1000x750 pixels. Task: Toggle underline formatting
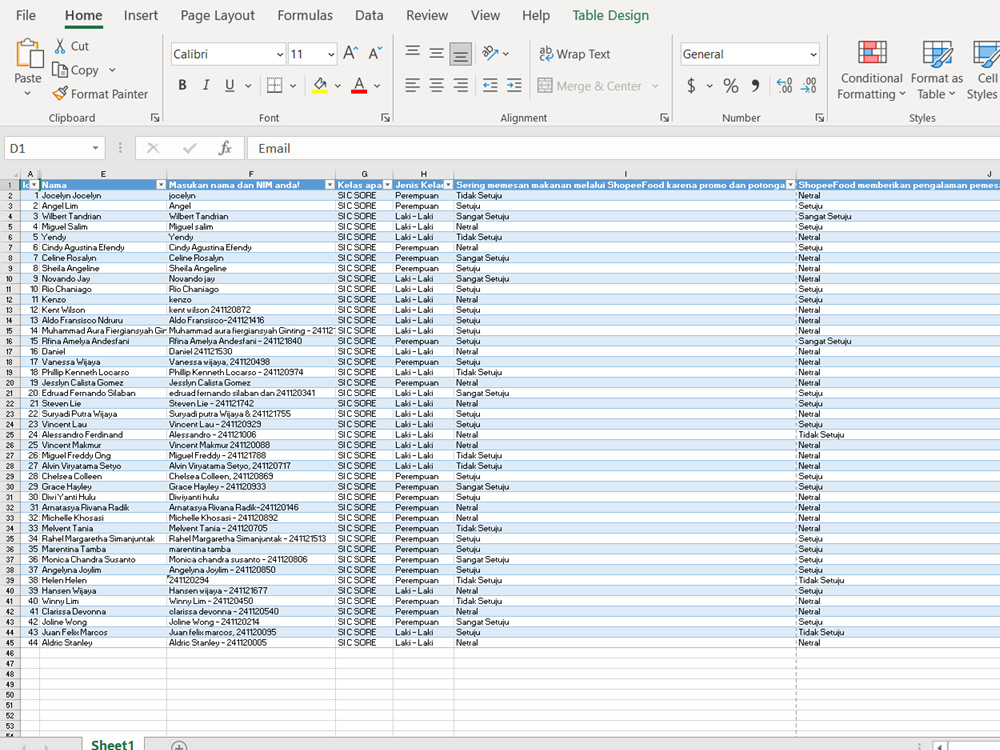tap(230, 85)
